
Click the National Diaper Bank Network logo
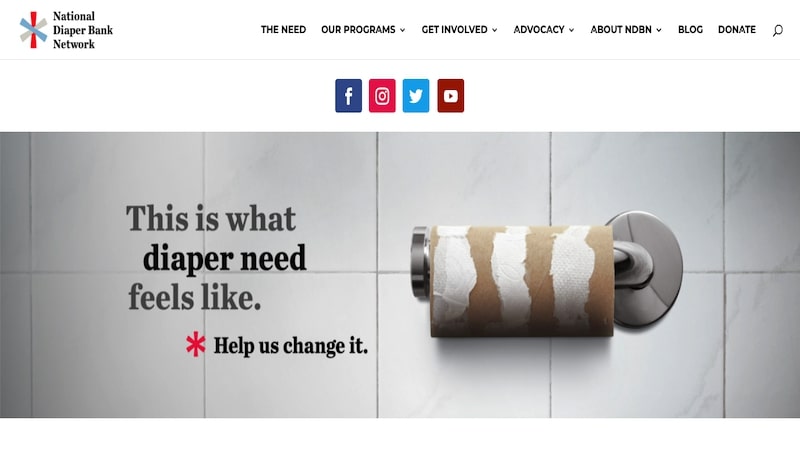[66, 30]
